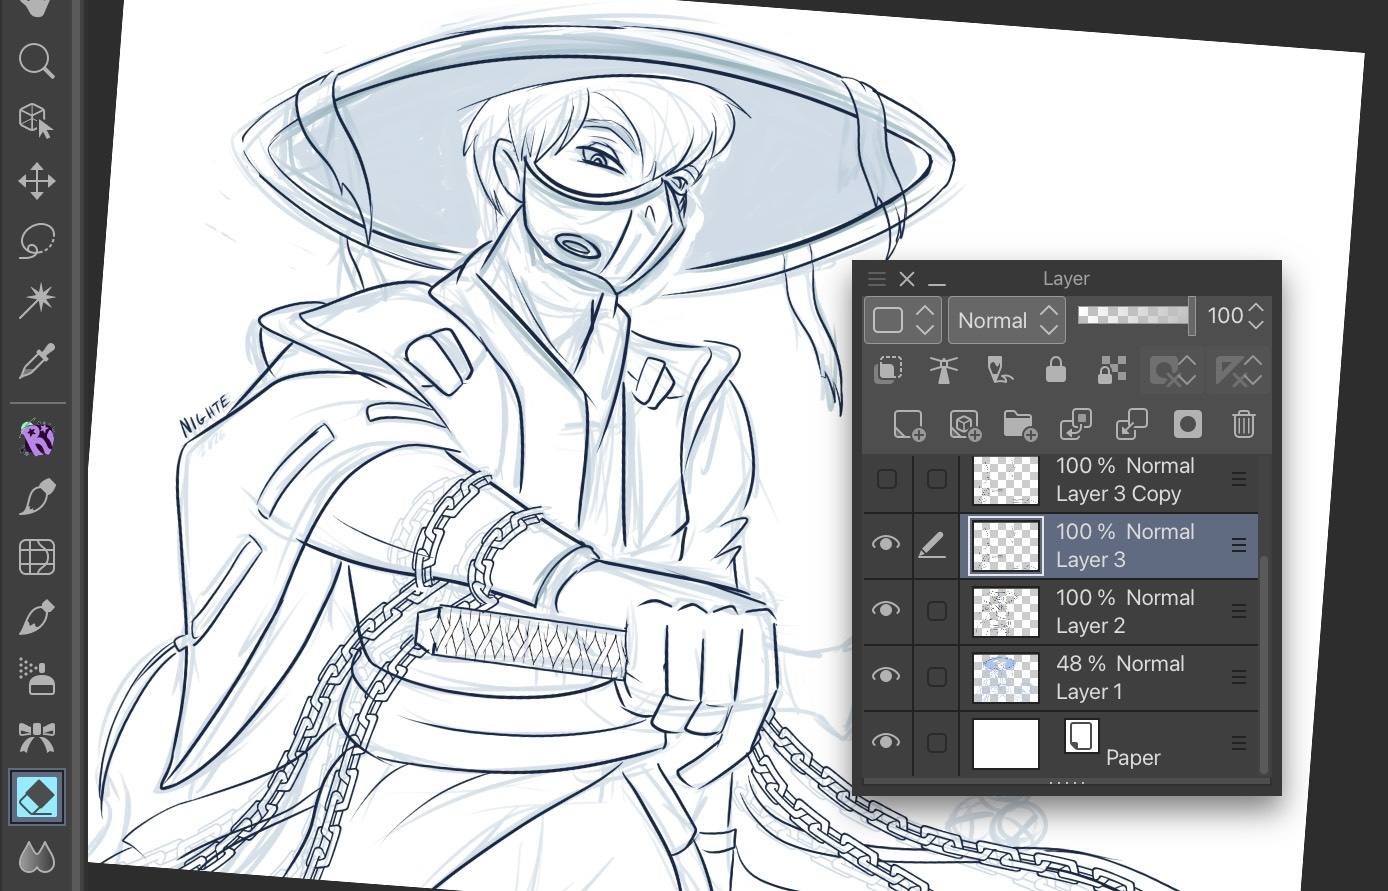Select the Zoom magnifier tool
This screenshot has width=1388, height=891.
(x=36, y=62)
